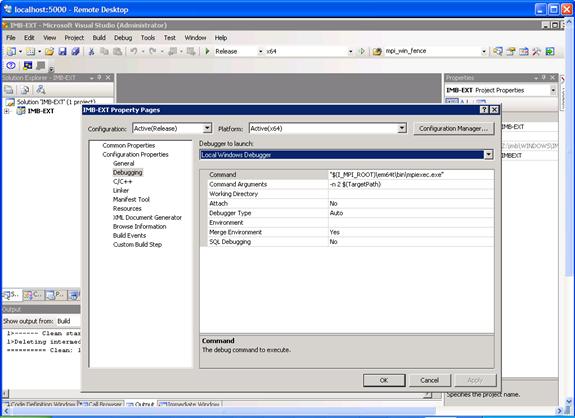This screenshot has height=418, width=575.
Task: Click the Cancel button
Action: point(429,380)
